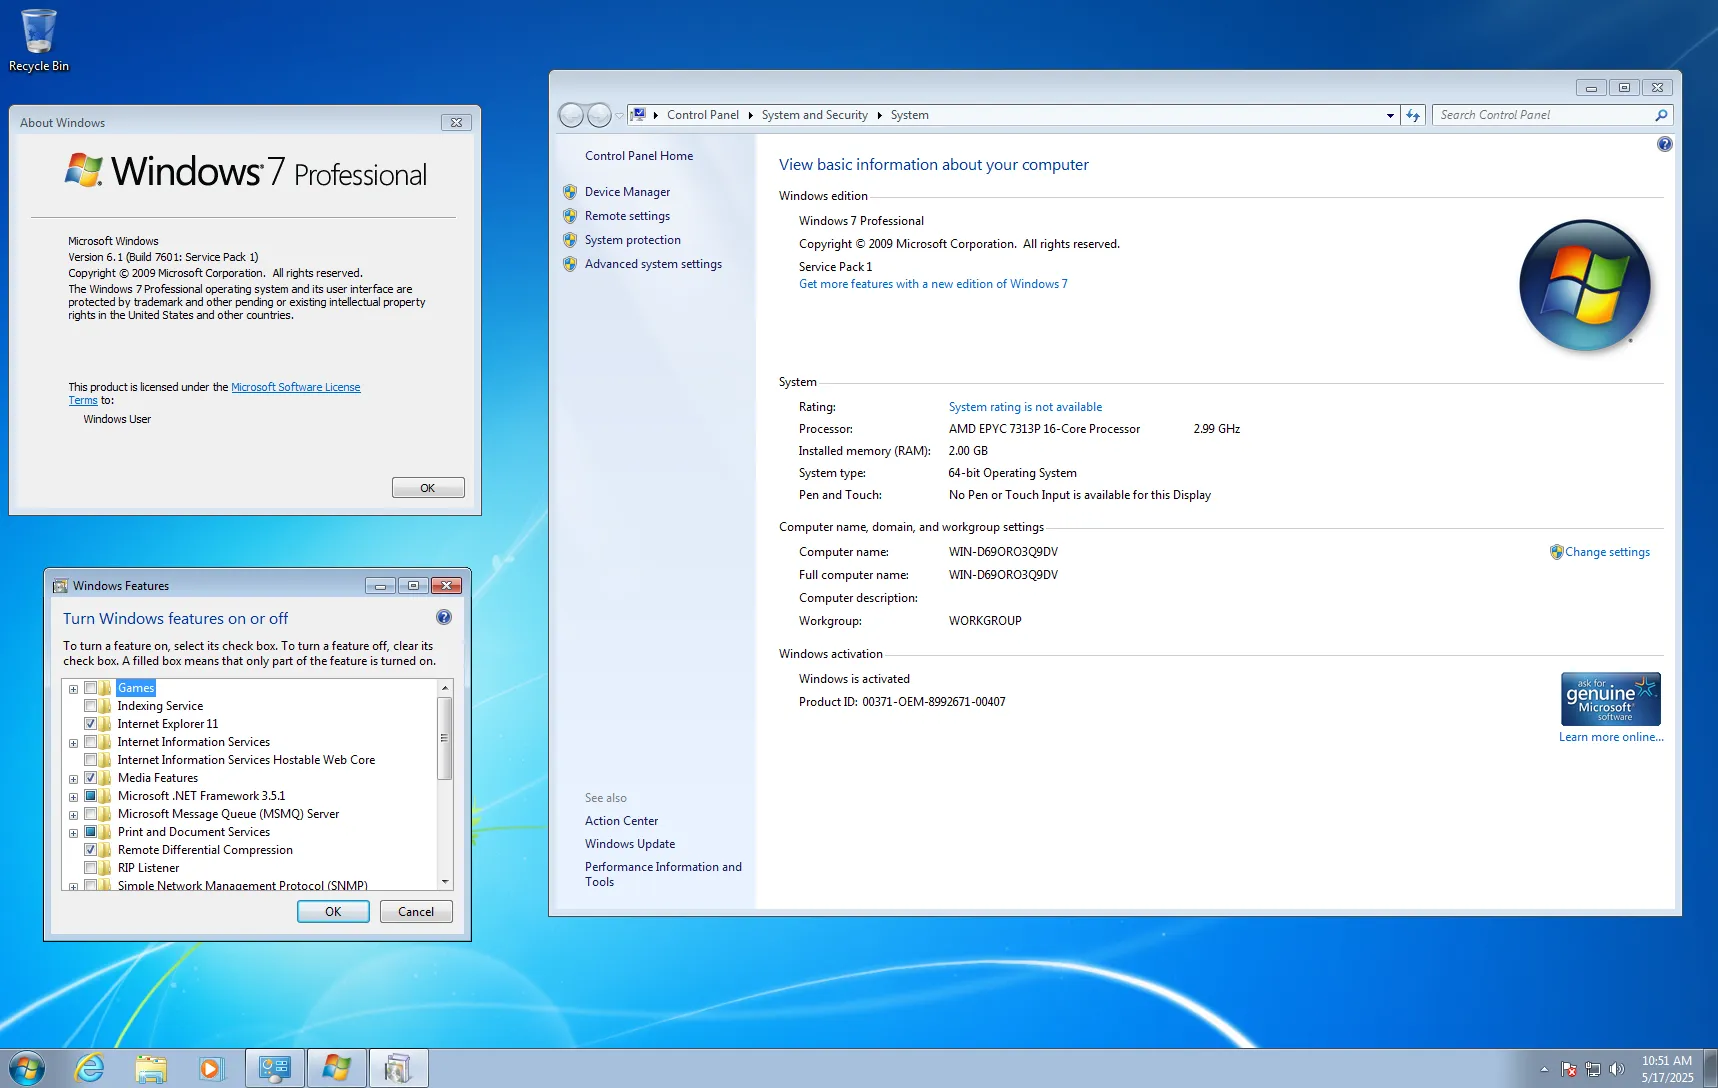Open Advanced system settings
Viewport: 1718px width, 1088px height.
[653, 264]
